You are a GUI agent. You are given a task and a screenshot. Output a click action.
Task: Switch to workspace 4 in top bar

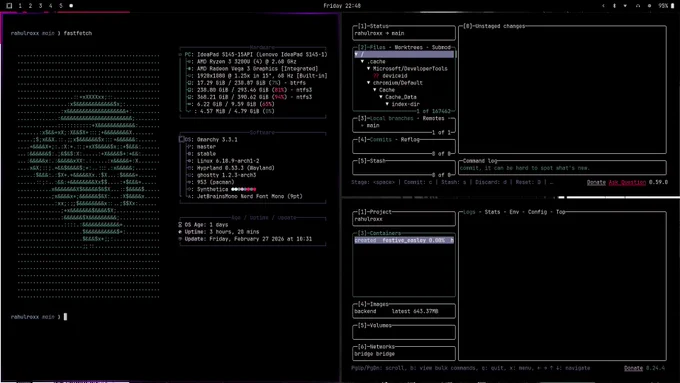coord(51,6)
